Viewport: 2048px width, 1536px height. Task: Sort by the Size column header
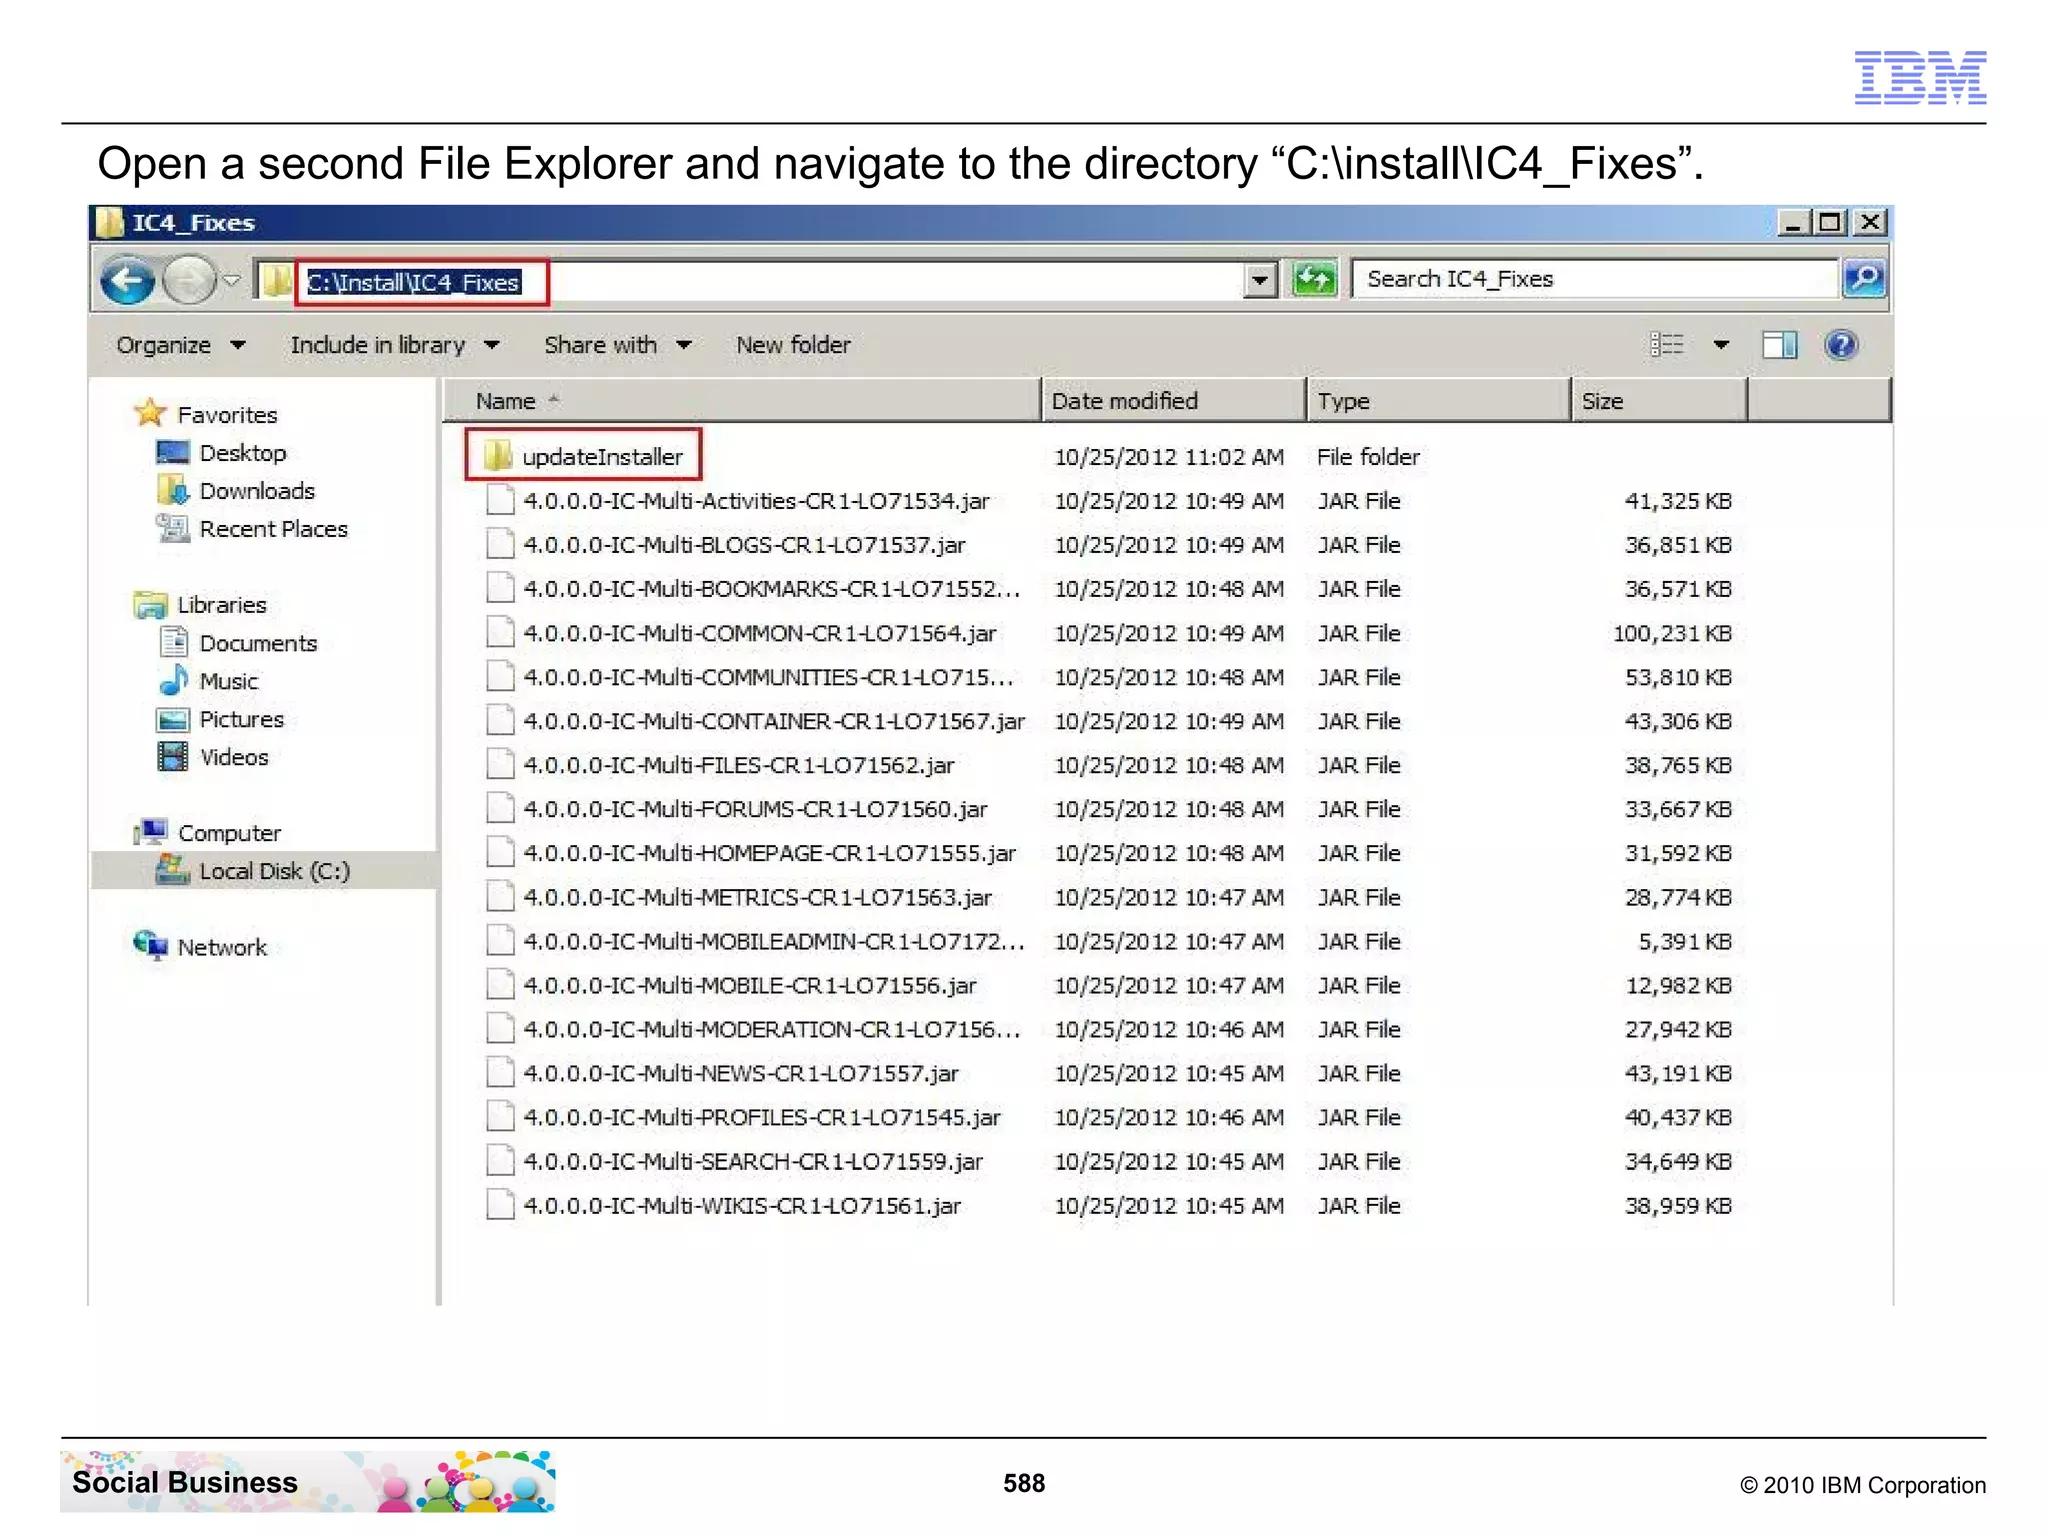[x=1659, y=401]
